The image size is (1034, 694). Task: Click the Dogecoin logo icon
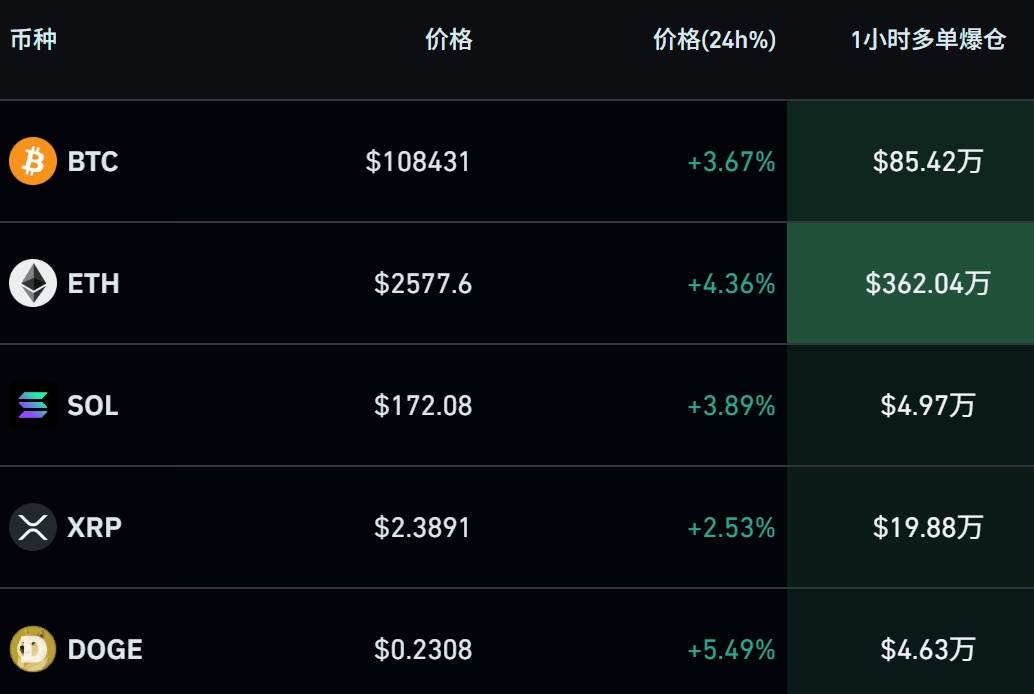pos(33,650)
